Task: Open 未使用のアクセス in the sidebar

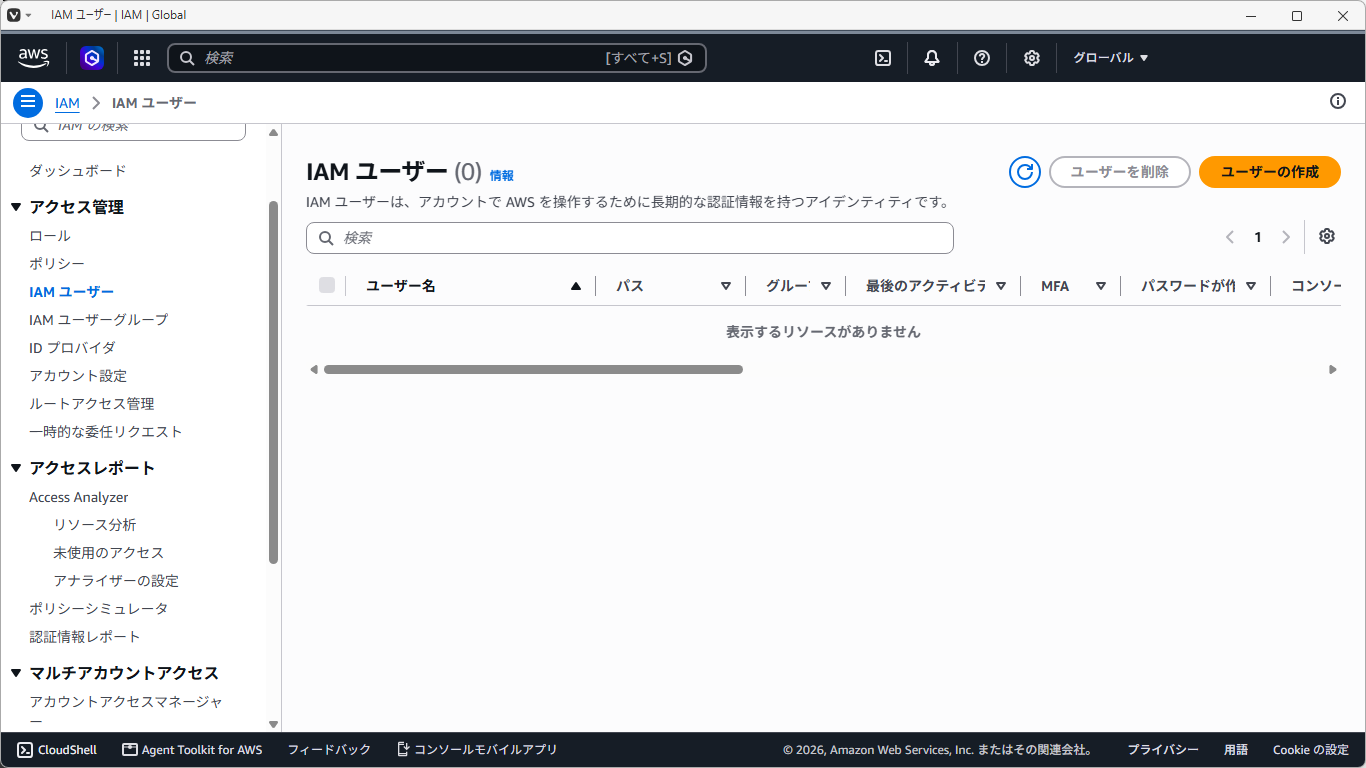Action: [109, 553]
